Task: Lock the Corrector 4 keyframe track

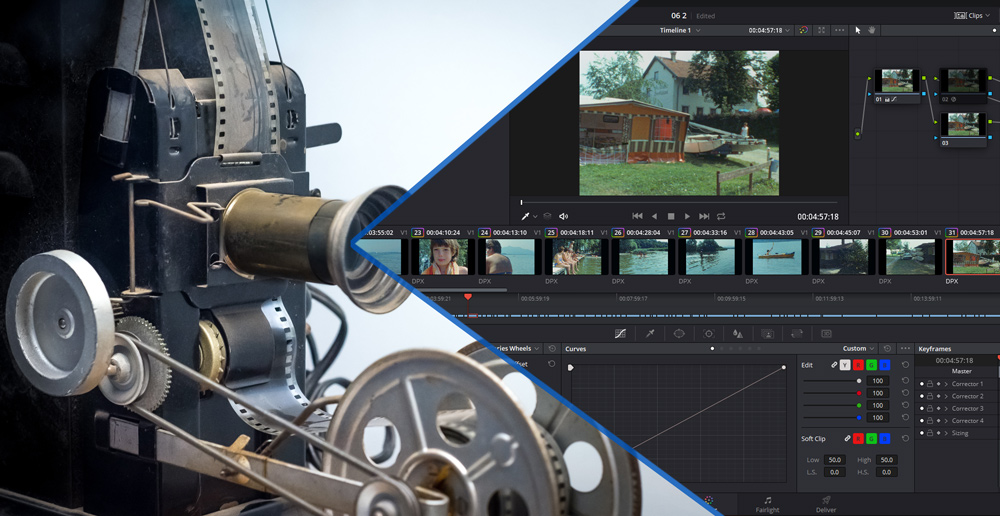Action: tap(930, 421)
